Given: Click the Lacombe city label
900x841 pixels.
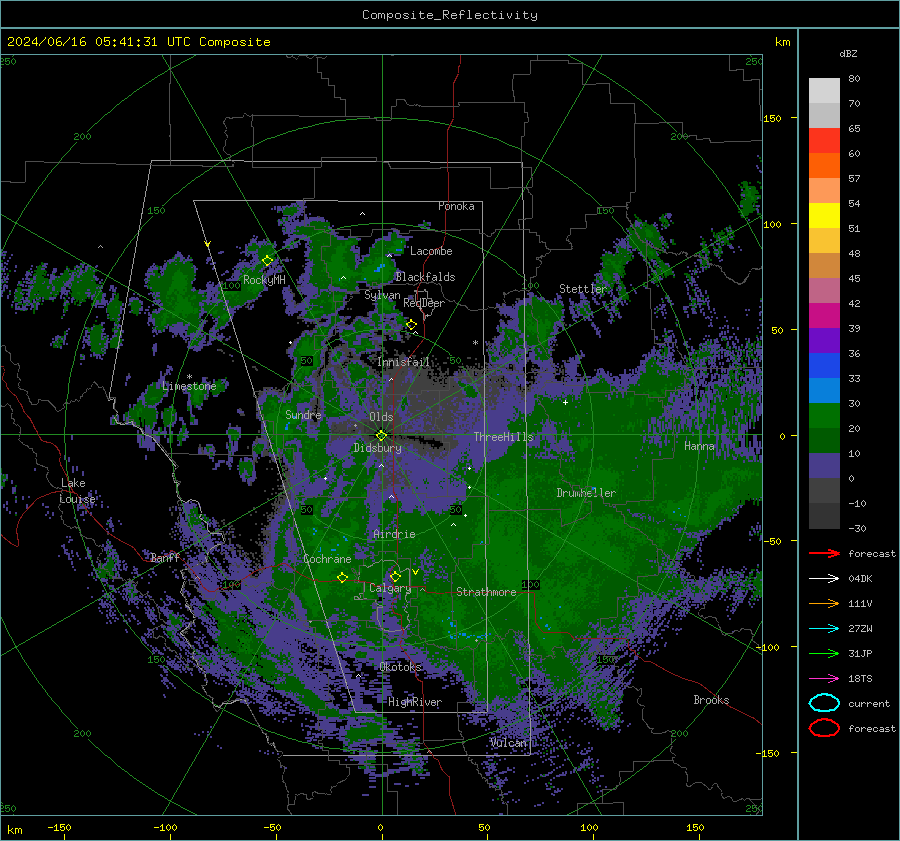Looking at the screenshot, I should (431, 251).
